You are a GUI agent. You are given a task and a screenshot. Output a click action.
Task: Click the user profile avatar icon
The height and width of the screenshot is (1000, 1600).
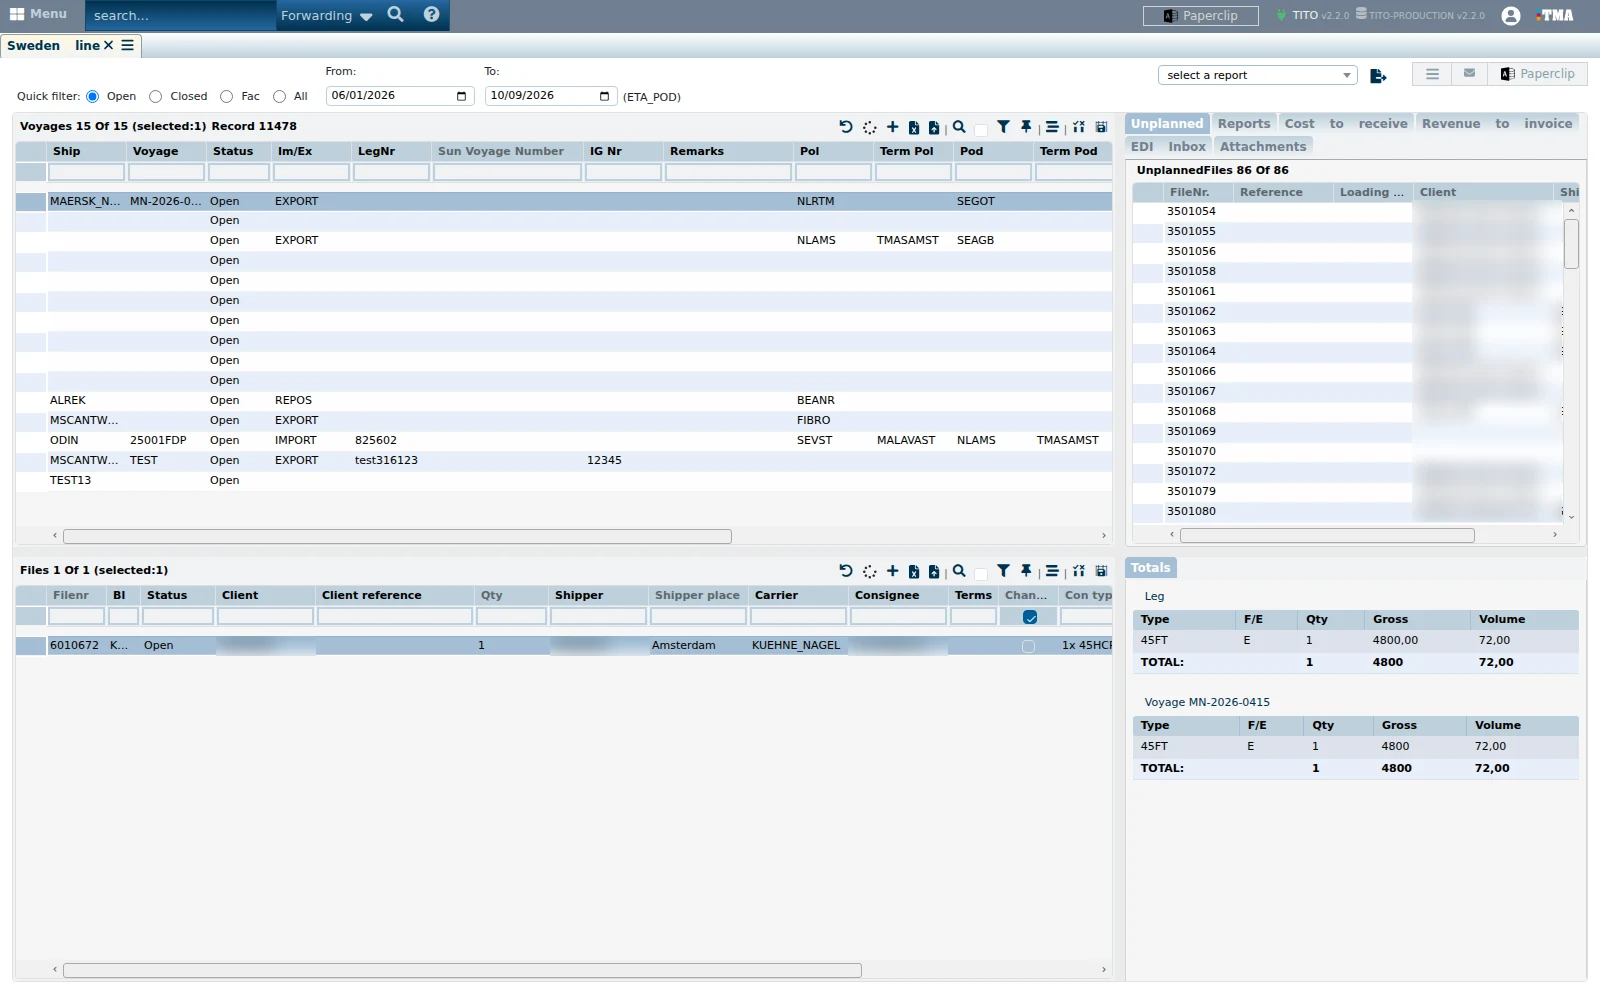coord(1511,15)
